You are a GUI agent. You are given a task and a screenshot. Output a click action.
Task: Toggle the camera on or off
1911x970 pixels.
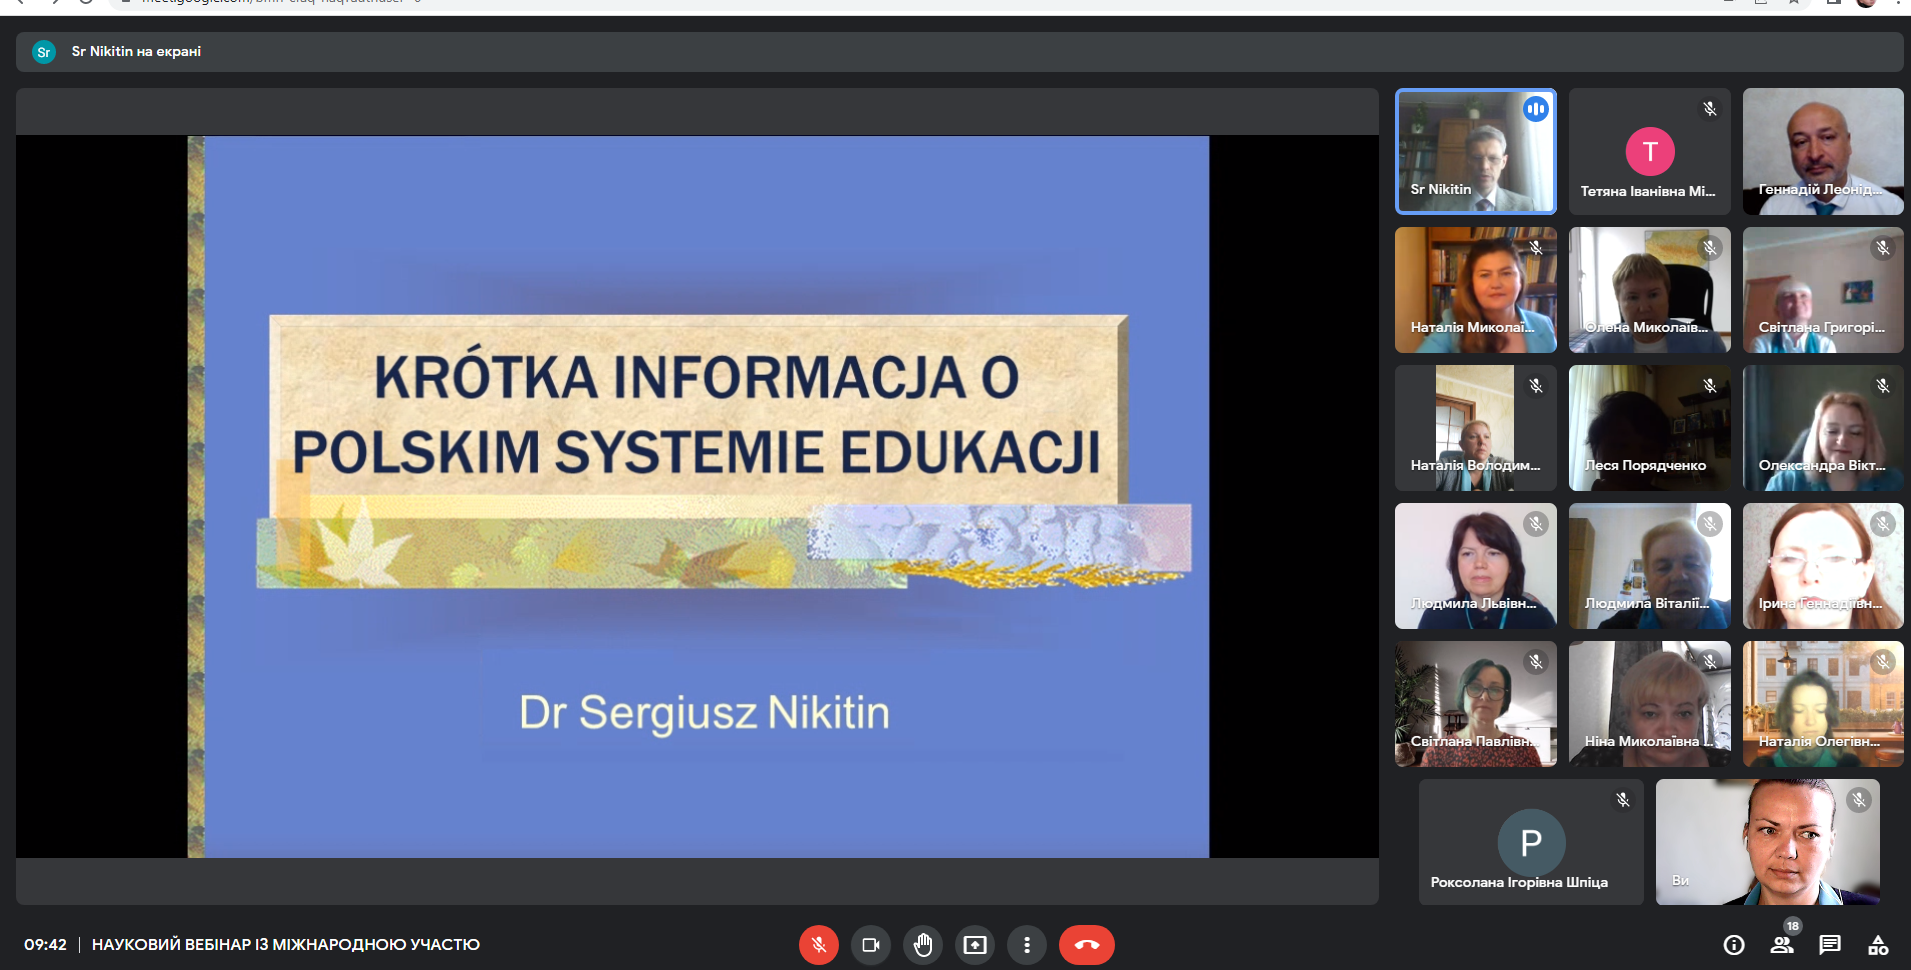pyautogui.click(x=870, y=945)
